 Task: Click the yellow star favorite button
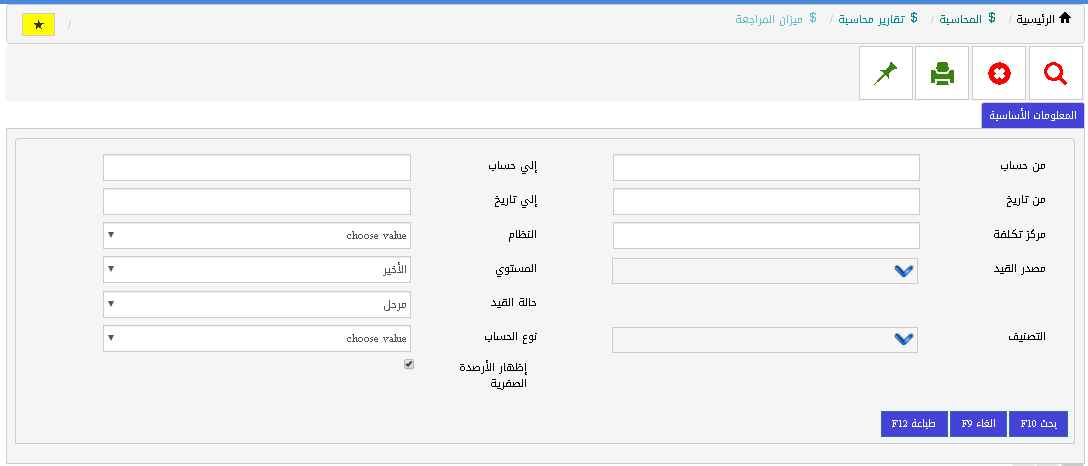[x=39, y=24]
